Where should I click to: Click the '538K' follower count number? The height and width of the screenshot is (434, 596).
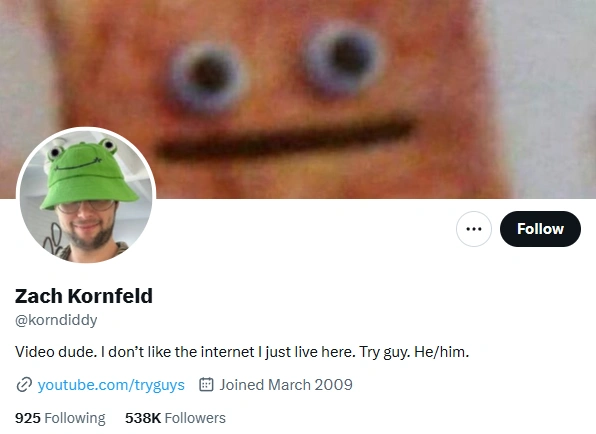coord(143,418)
